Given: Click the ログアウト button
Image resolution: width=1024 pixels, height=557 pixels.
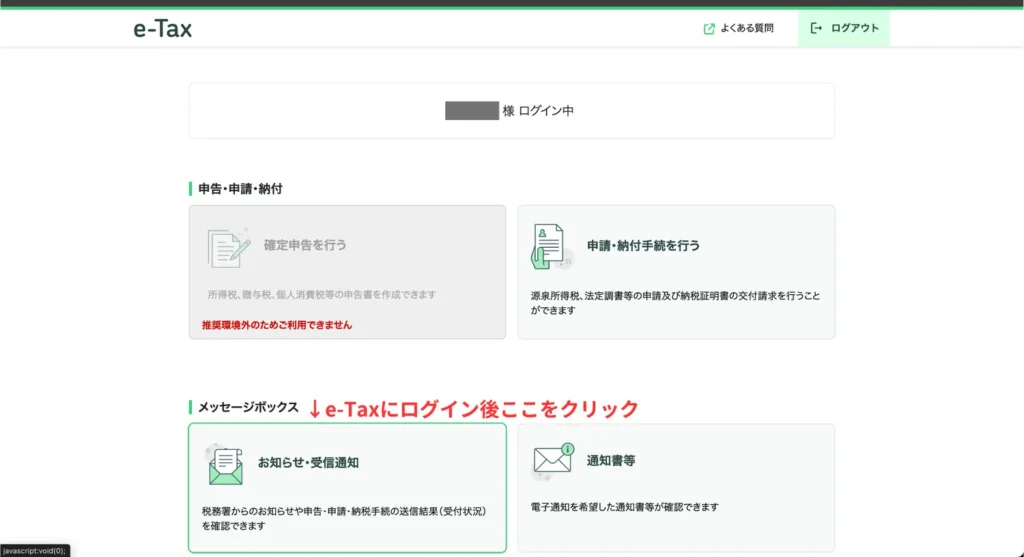Looking at the screenshot, I should pos(844,28).
